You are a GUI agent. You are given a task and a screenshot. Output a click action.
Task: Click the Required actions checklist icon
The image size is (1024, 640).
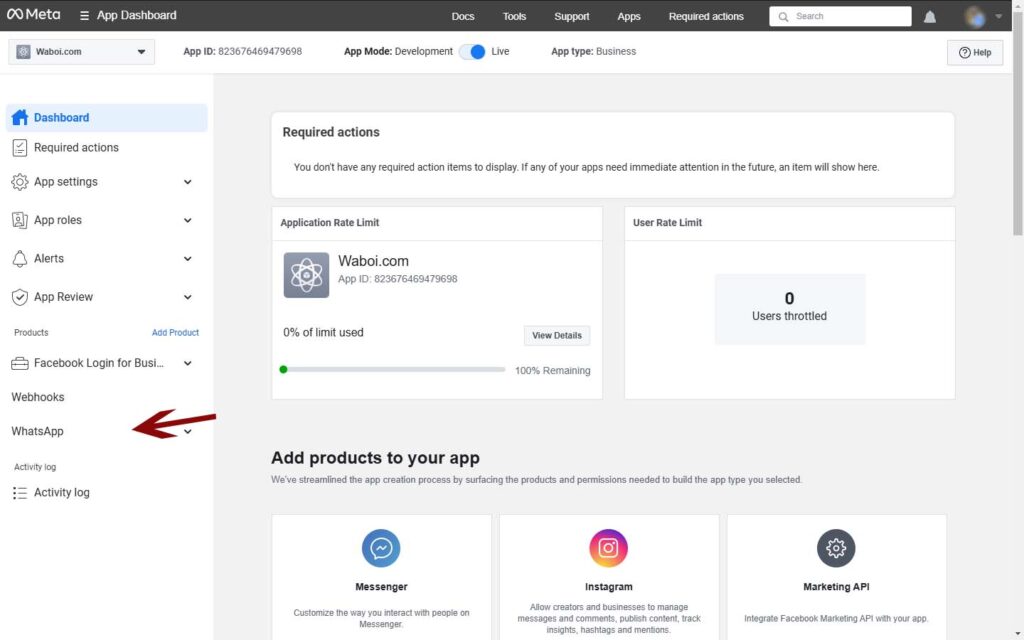coord(20,148)
